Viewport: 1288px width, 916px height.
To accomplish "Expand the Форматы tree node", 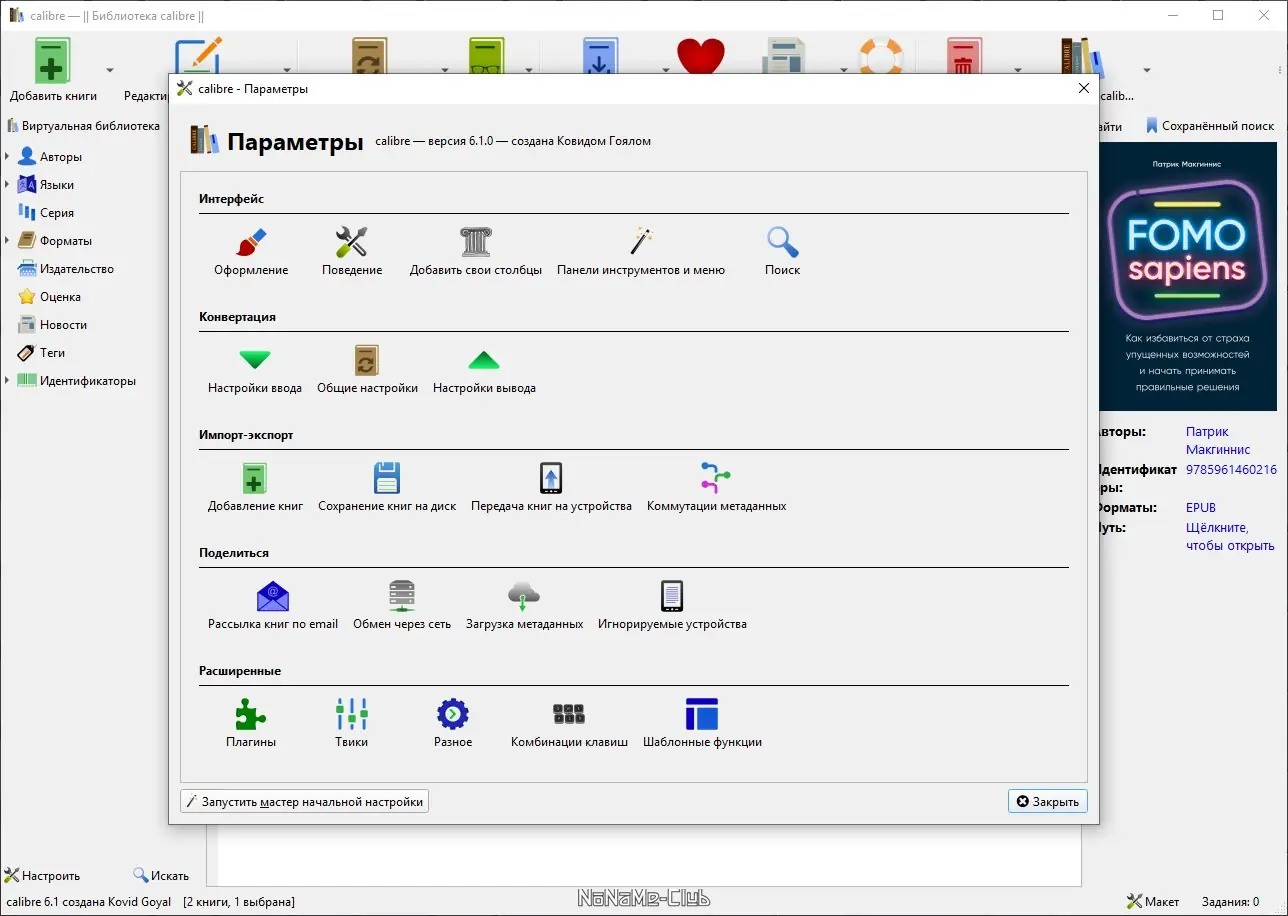I will tap(8, 241).
